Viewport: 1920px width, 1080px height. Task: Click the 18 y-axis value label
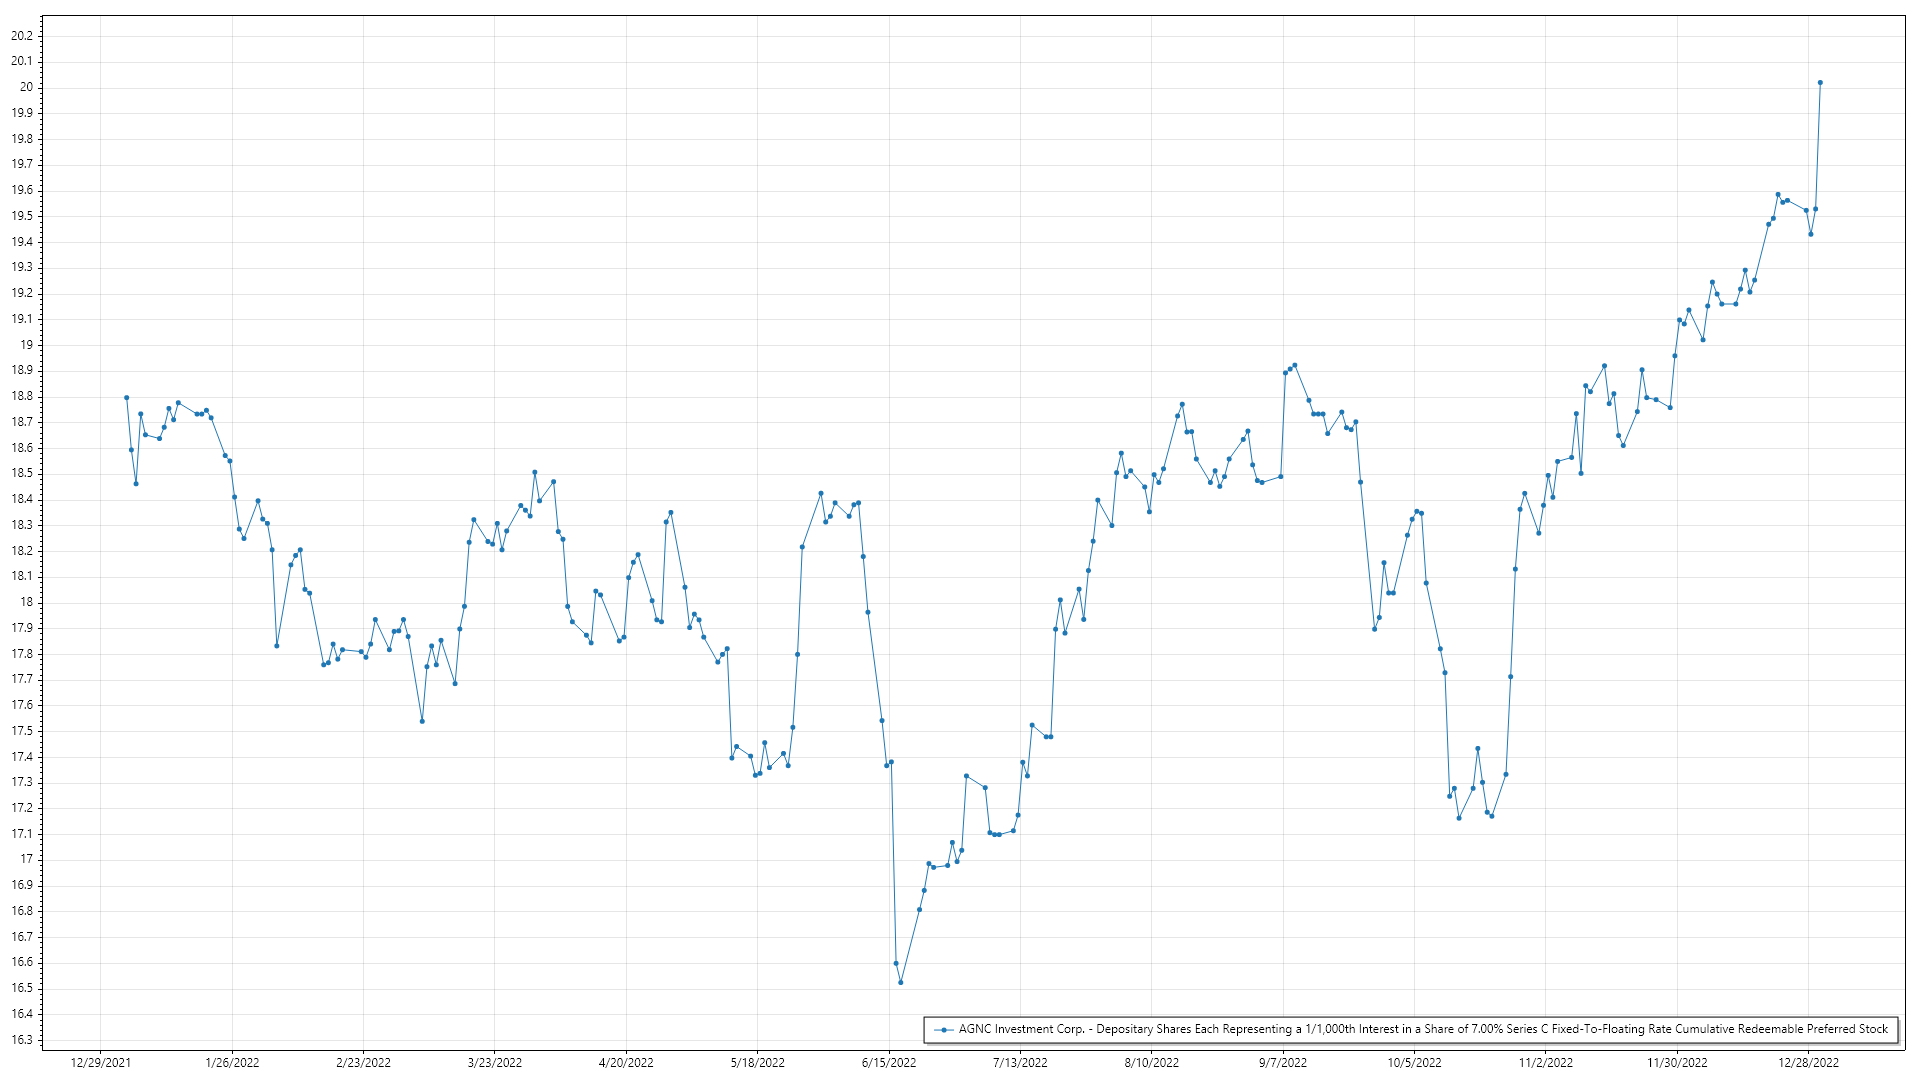[27, 602]
